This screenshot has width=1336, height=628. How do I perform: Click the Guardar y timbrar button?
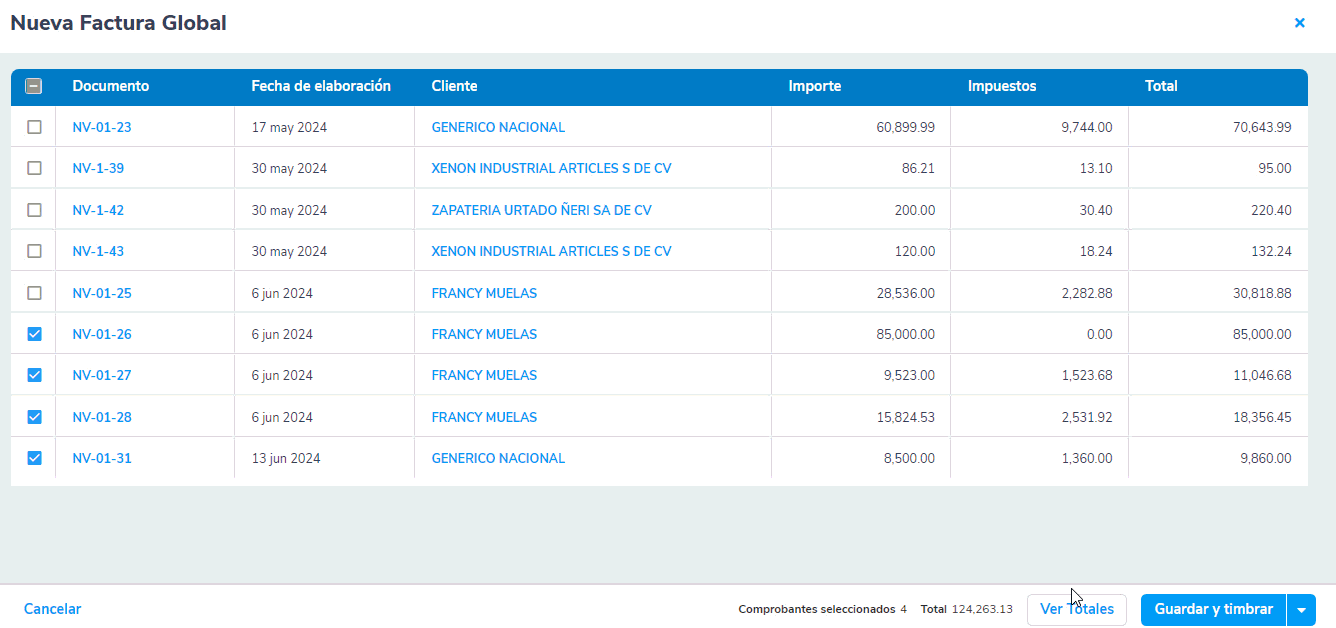(x=1213, y=610)
